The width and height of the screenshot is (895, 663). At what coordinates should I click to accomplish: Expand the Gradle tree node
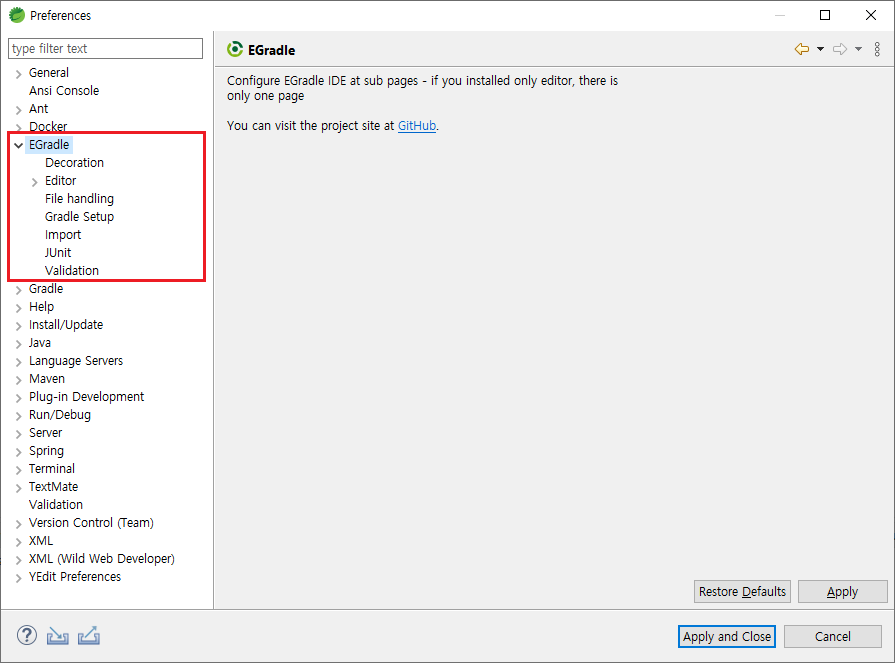pyautogui.click(x=18, y=289)
